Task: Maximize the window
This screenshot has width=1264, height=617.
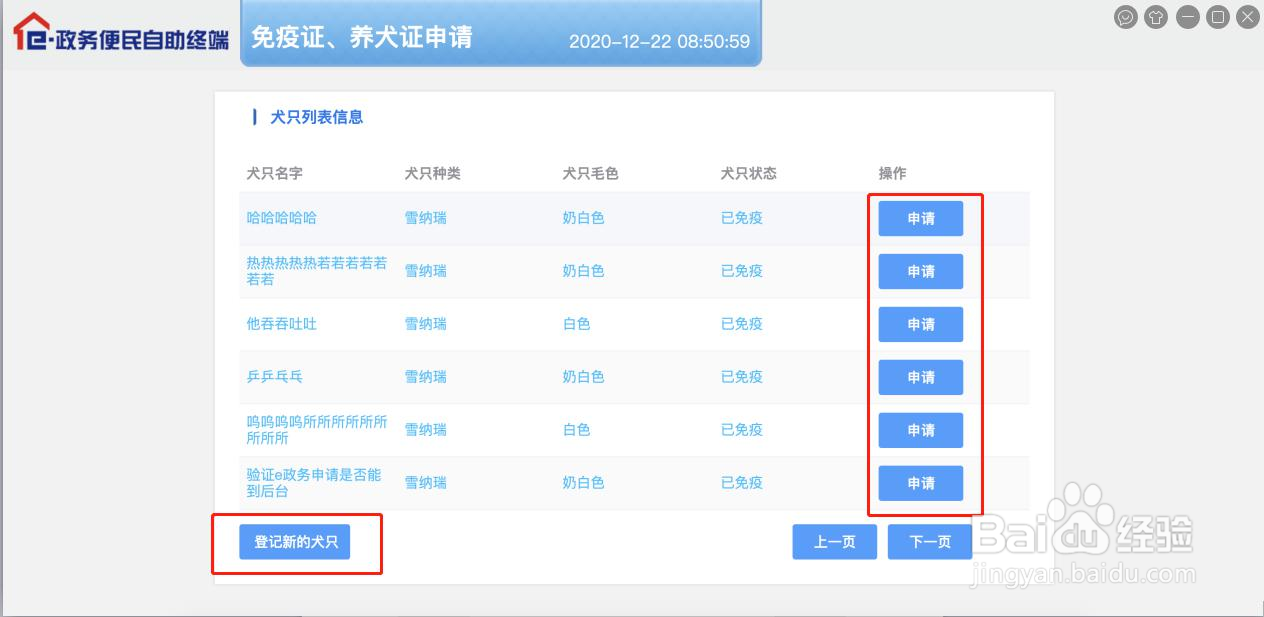Action: tap(1217, 17)
